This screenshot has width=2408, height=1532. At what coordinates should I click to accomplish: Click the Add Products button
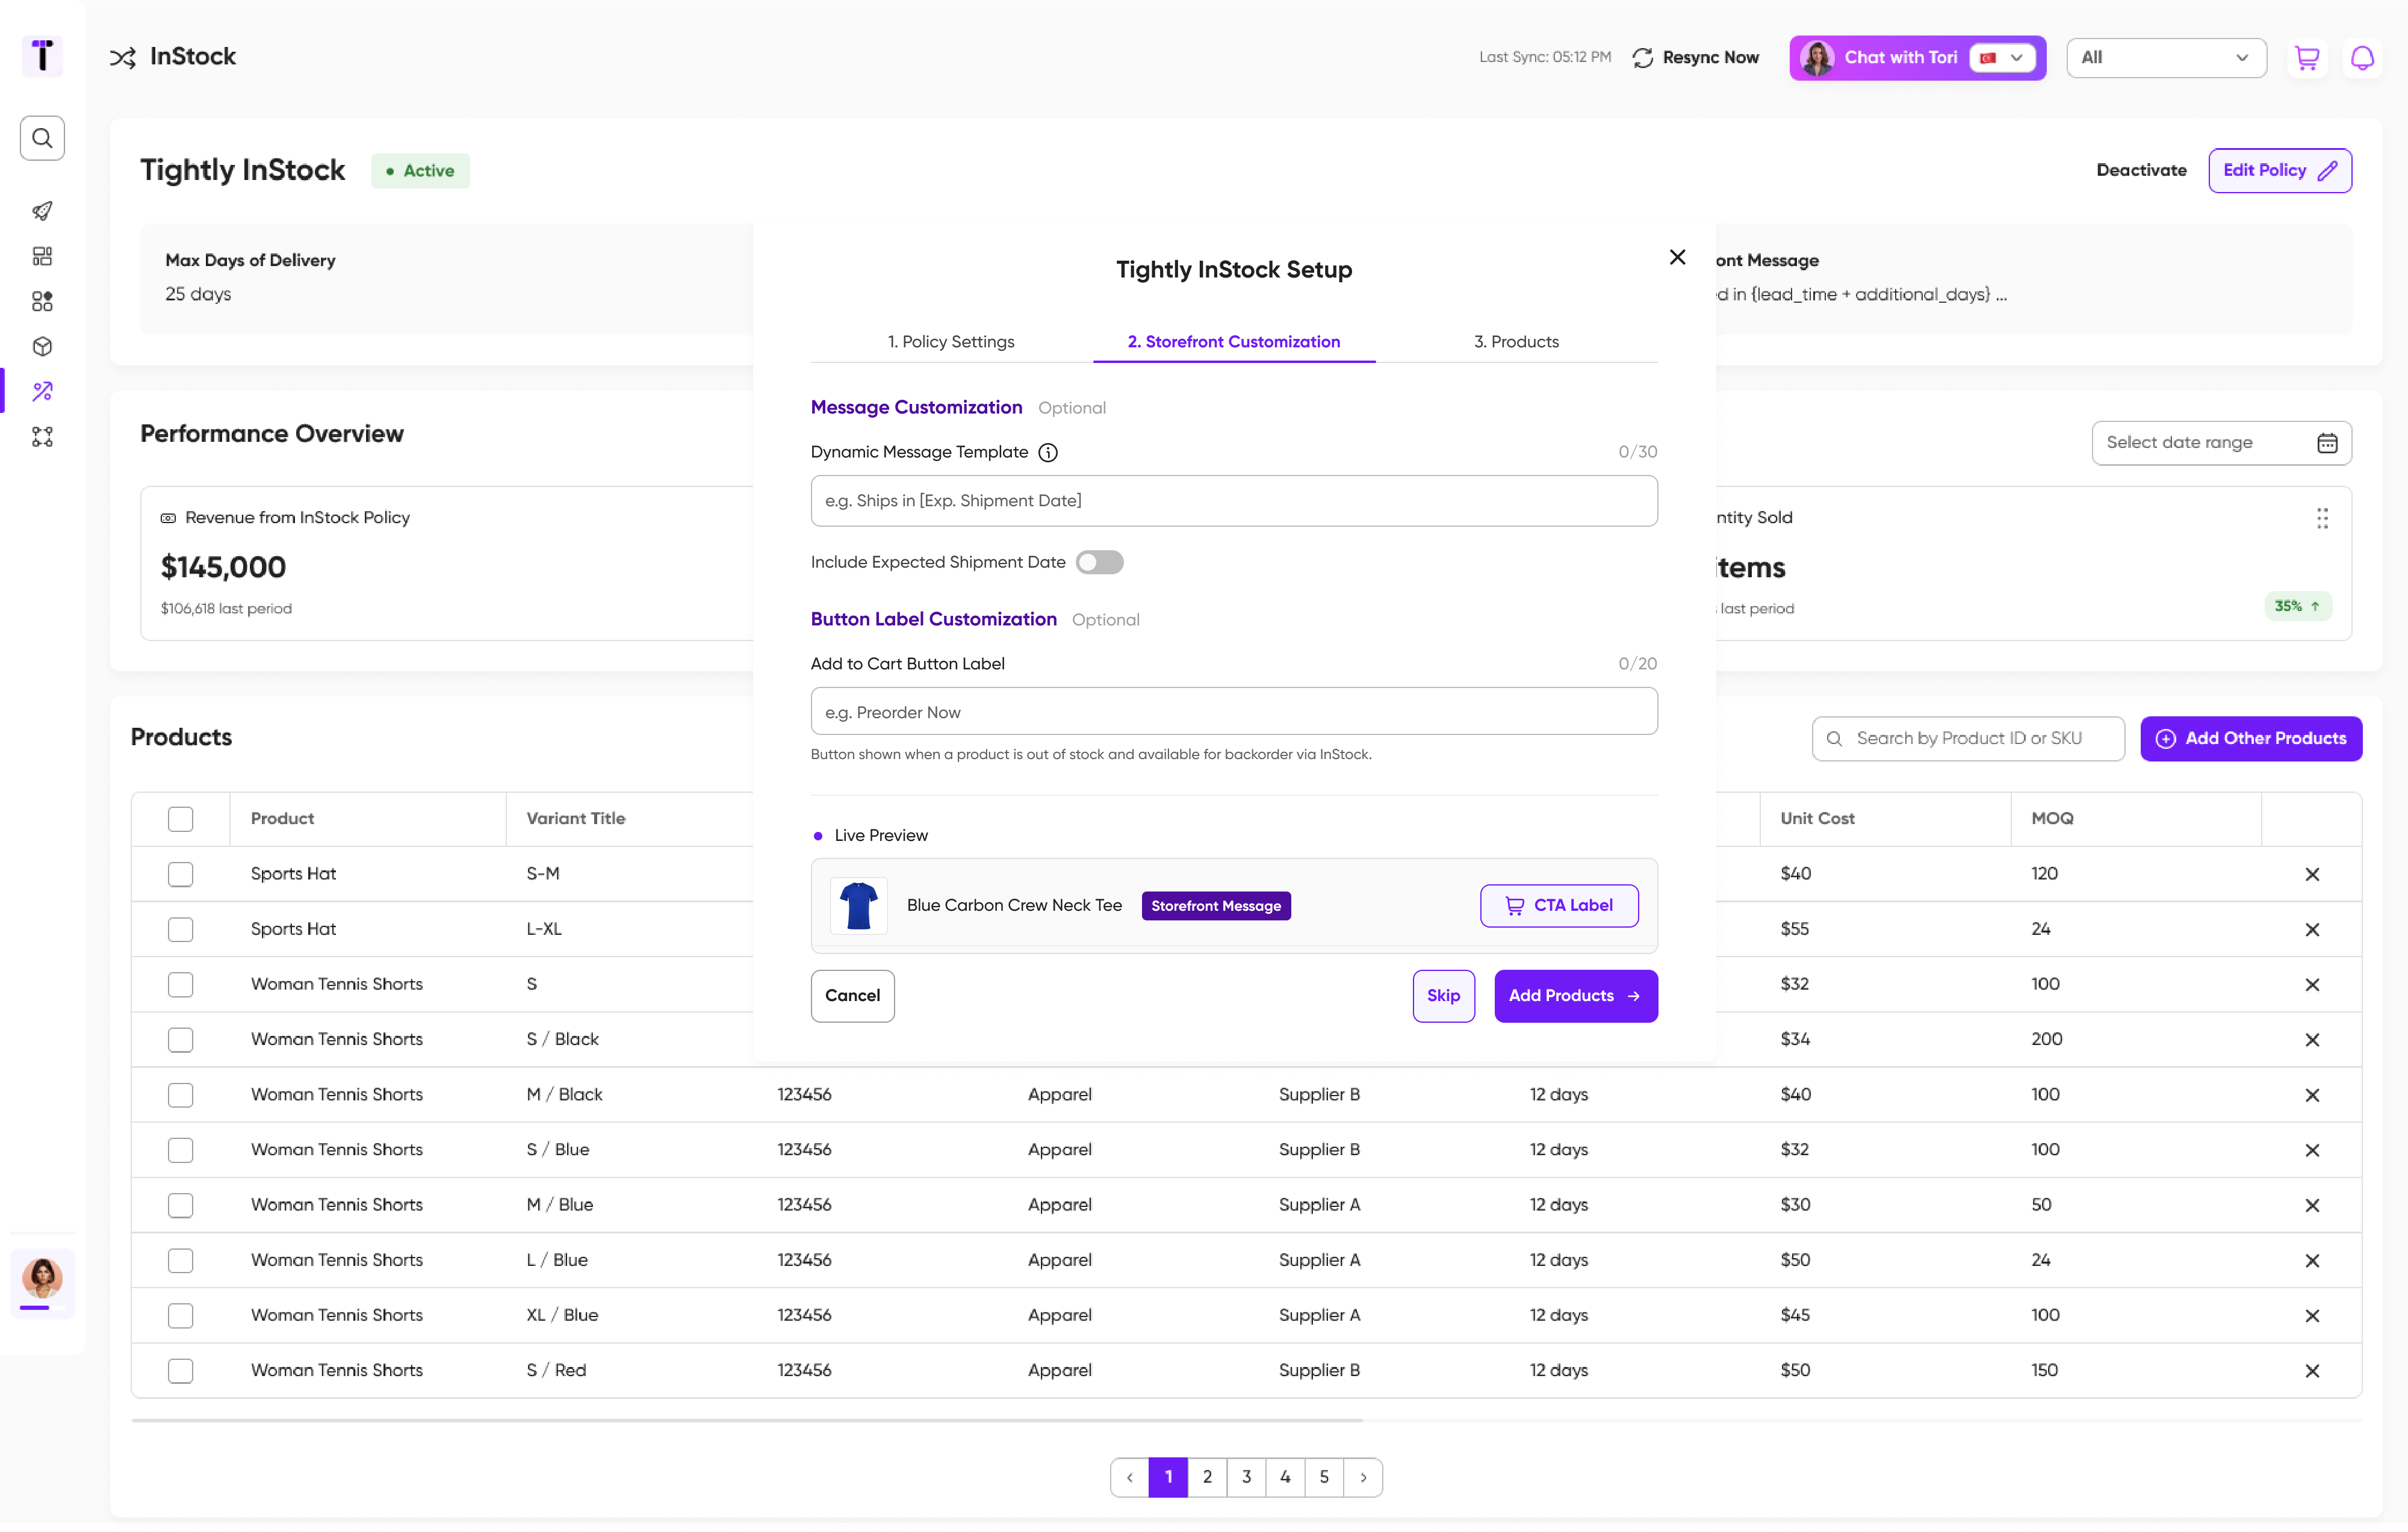(x=1575, y=996)
